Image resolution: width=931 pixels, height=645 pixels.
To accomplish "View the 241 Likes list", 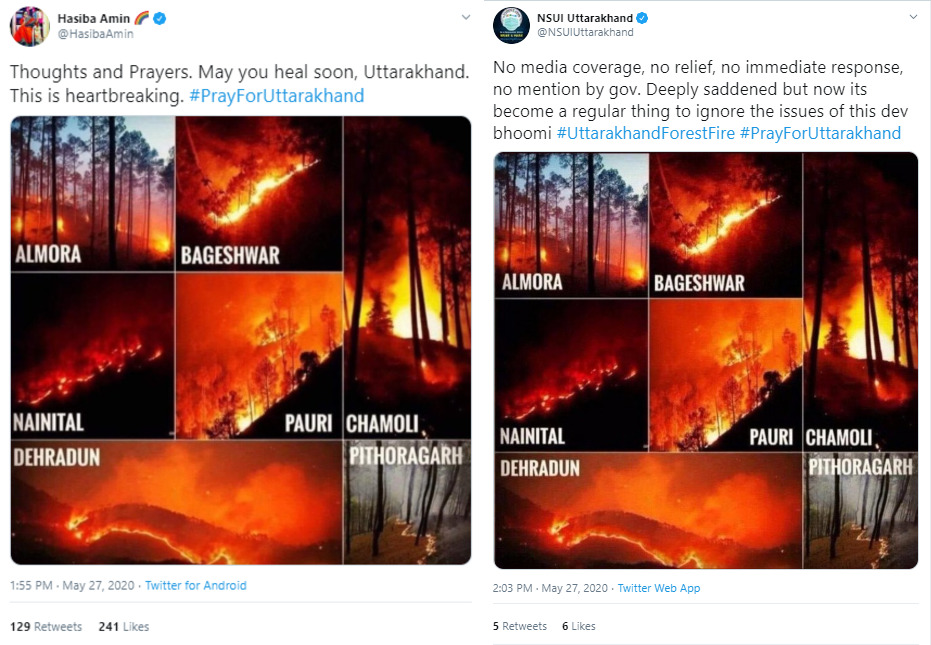I will click(x=124, y=626).
